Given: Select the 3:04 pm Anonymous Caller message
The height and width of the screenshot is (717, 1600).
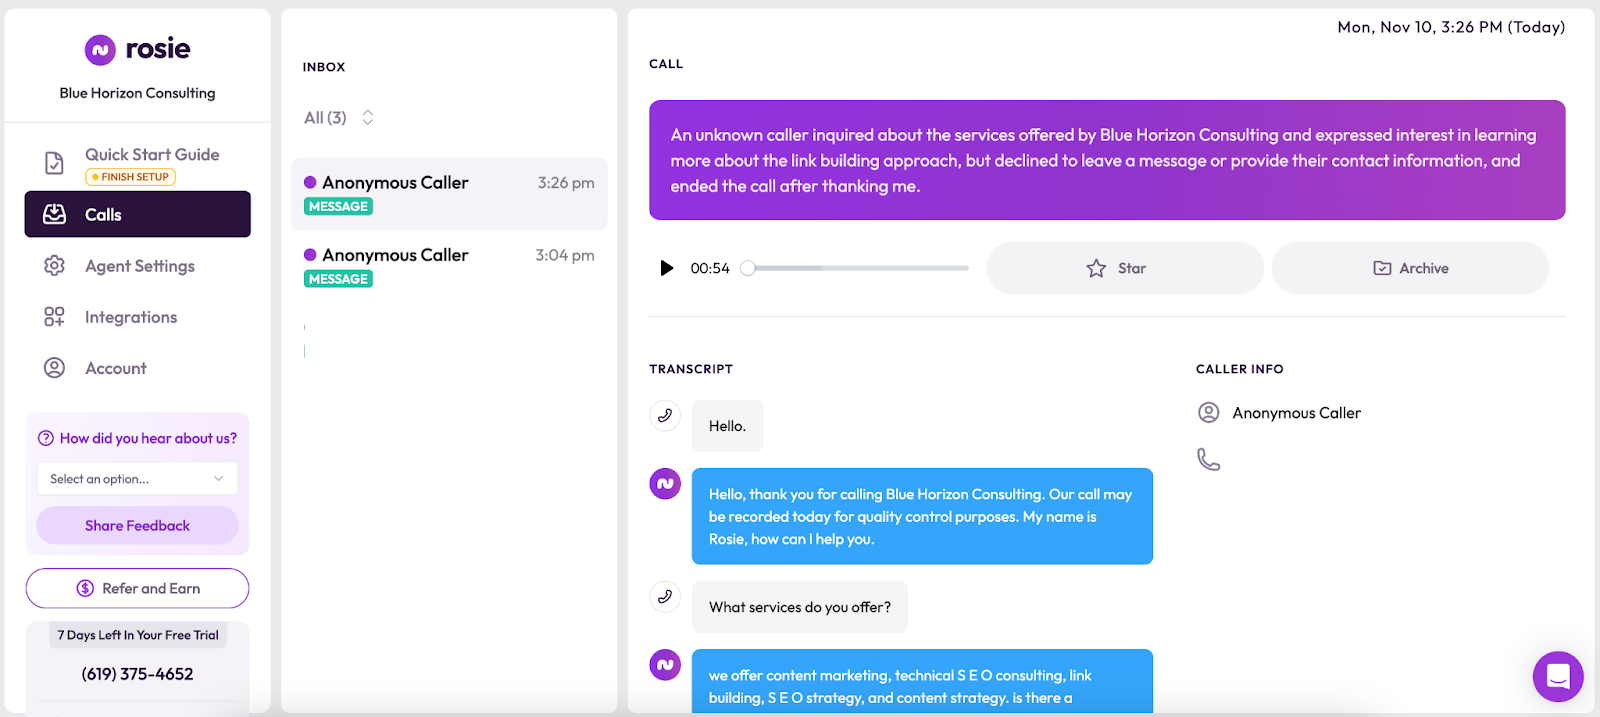Looking at the screenshot, I should pyautogui.click(x=448, y=266).
